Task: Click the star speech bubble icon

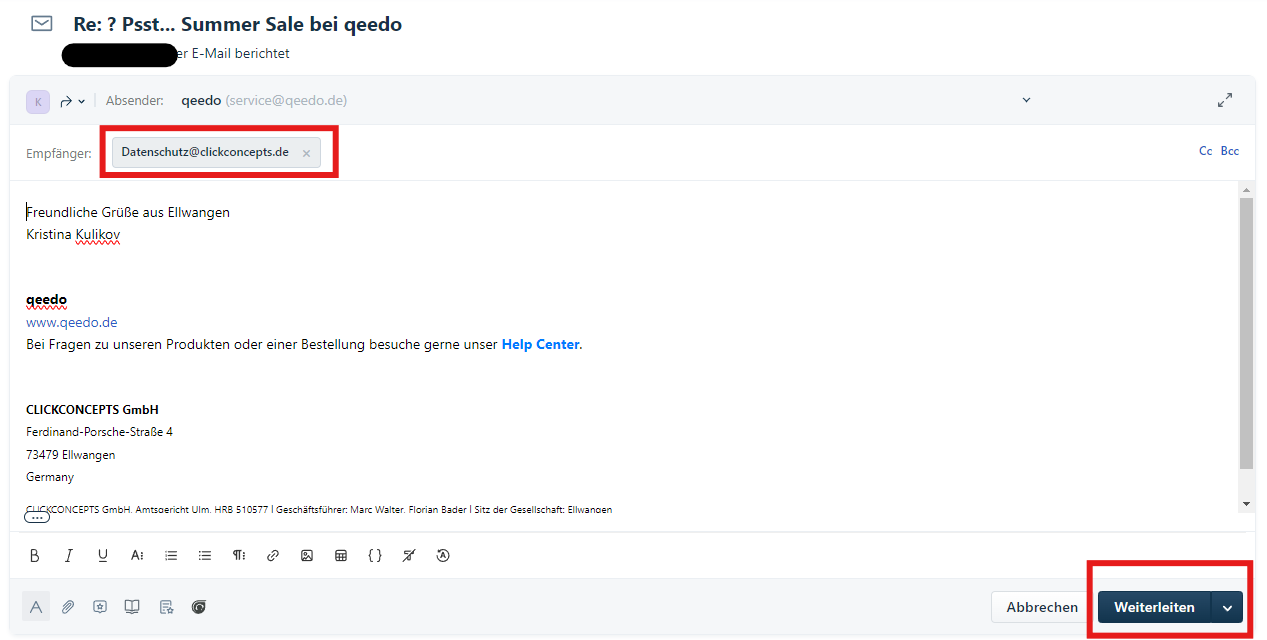Action: pyautogui.click(x=100, y=606)
